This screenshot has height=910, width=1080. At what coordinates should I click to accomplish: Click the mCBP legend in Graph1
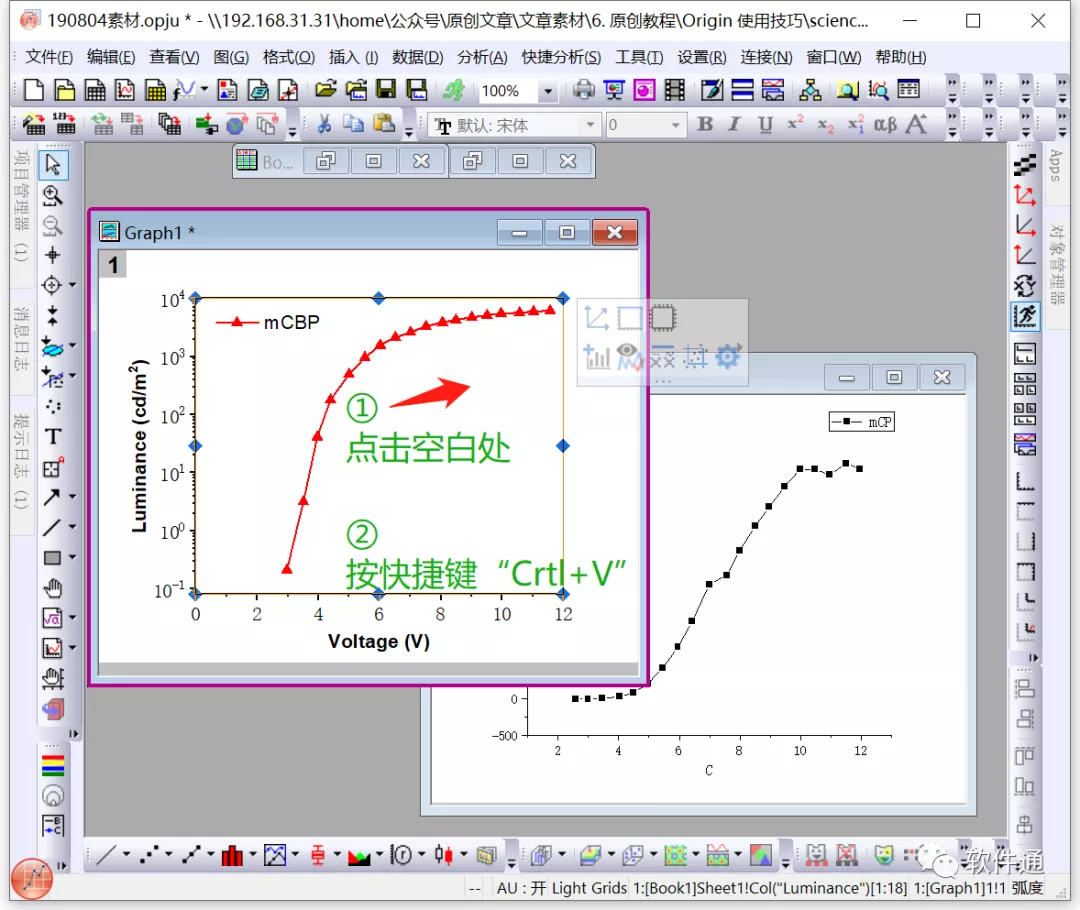(x=268, y=322)
